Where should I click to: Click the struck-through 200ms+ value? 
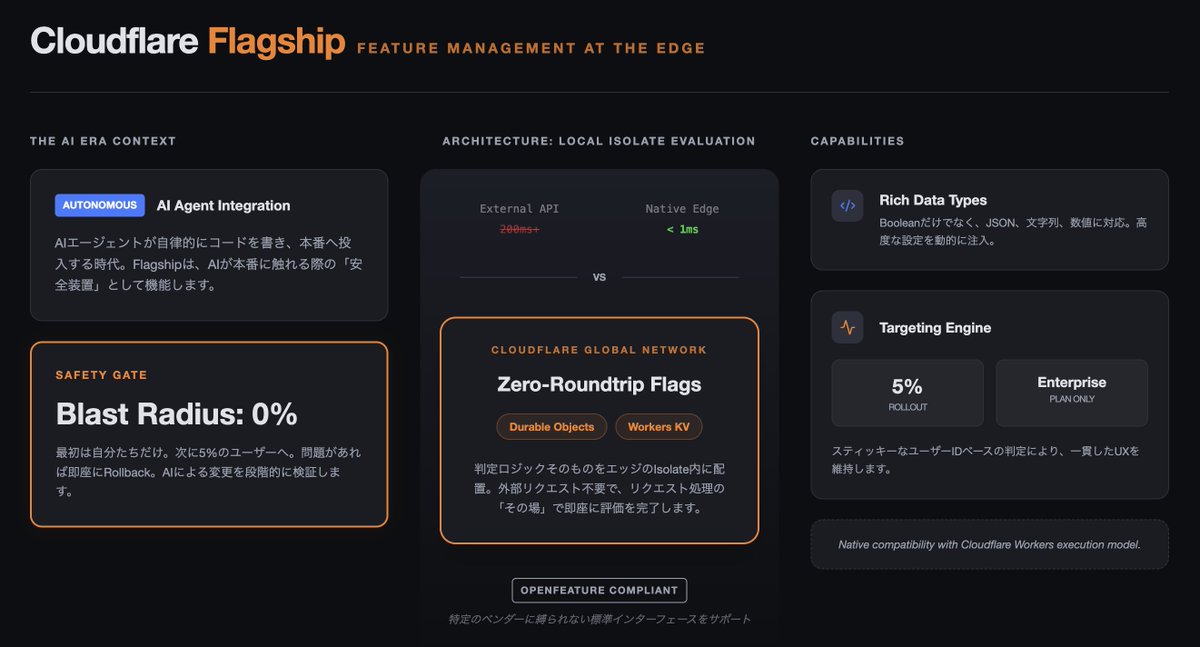(520, 229)
